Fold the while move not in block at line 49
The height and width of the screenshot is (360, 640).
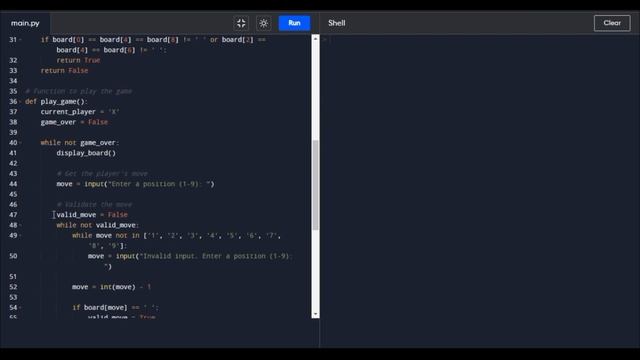20,236
